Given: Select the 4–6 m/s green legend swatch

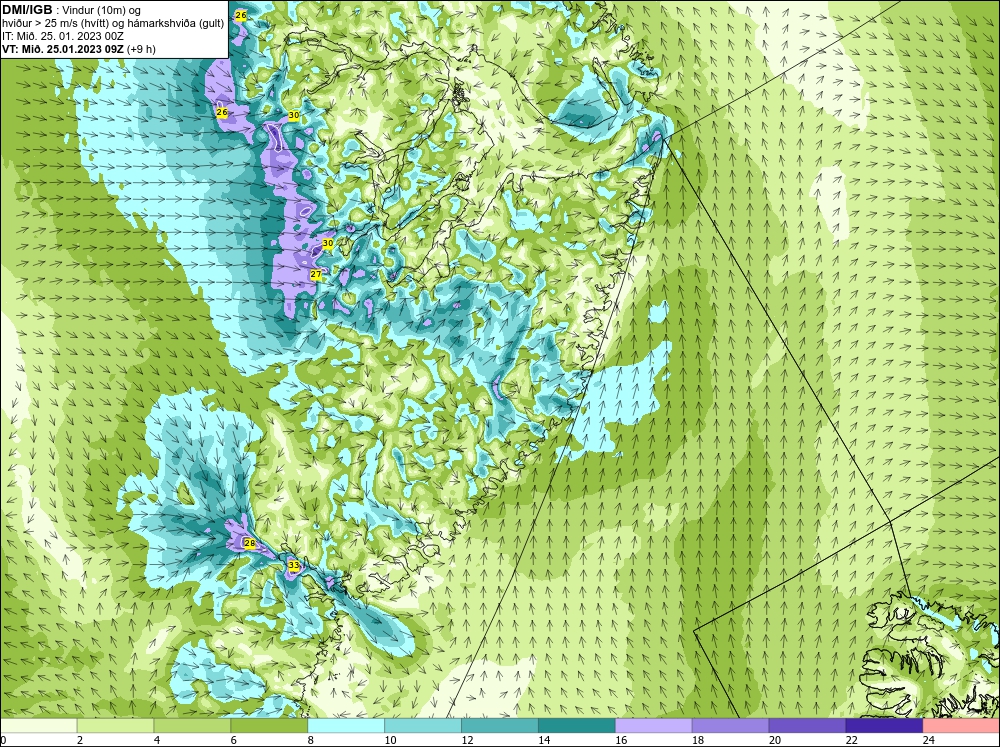Looking at the screenshot, I should (192, 726).
